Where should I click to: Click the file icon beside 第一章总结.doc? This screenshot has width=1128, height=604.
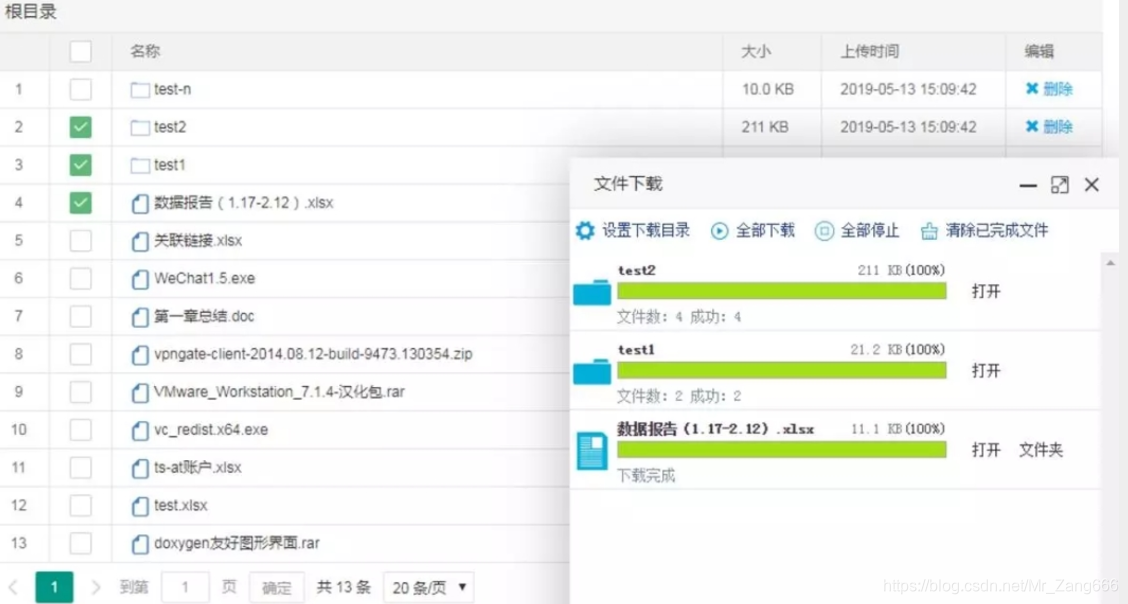coord(140,318)
